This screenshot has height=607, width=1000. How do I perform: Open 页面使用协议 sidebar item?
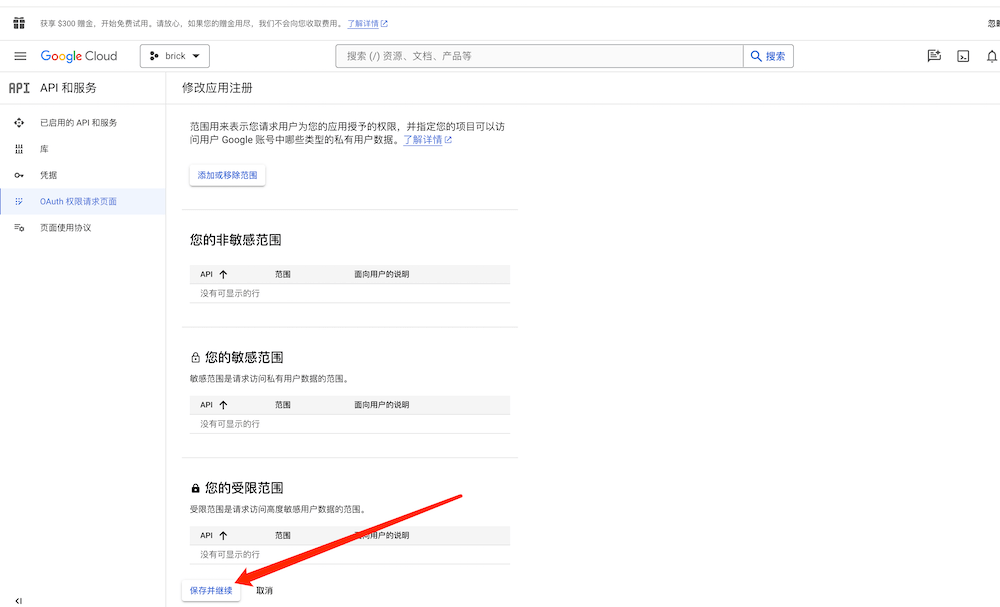coord(65,228)
